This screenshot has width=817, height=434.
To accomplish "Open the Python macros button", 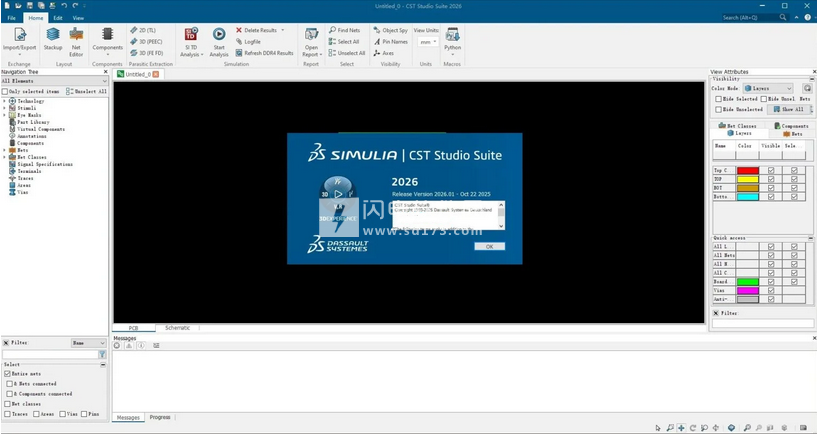I will tap(453, 39).
